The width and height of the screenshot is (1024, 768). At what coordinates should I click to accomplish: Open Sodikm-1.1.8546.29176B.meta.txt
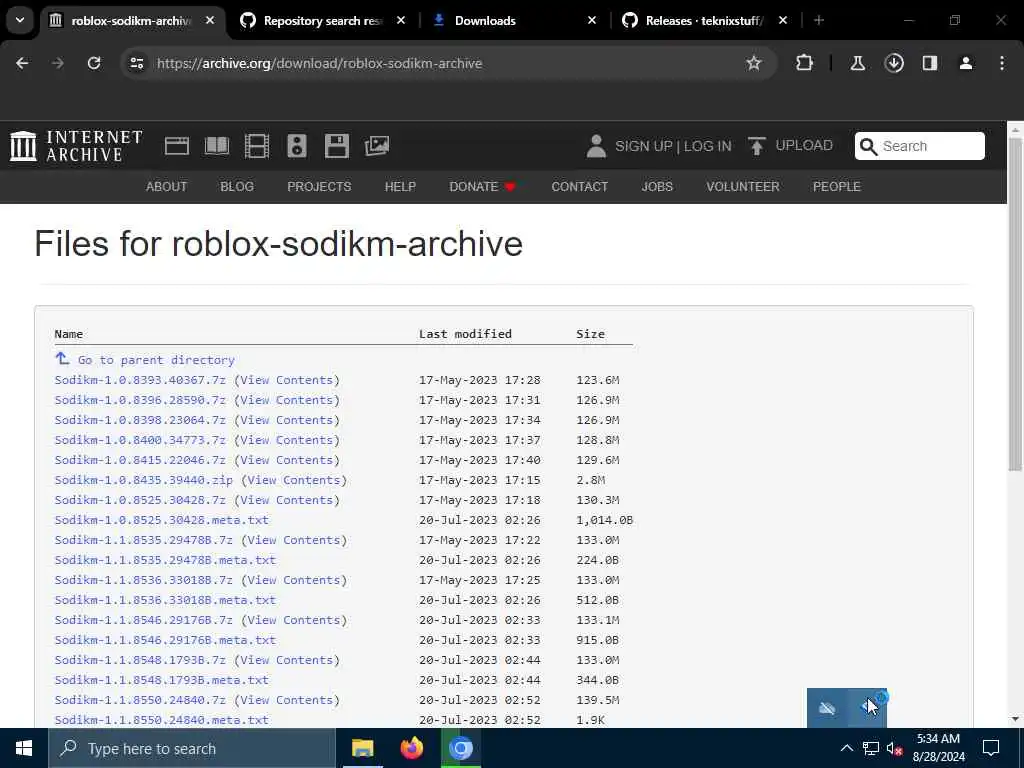point(165,640)
